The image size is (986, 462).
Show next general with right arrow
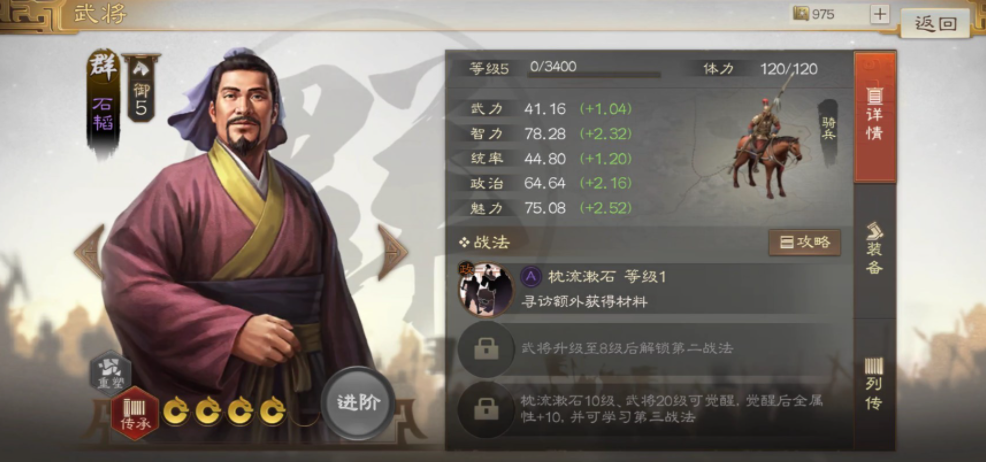click(x=392, y=252)
